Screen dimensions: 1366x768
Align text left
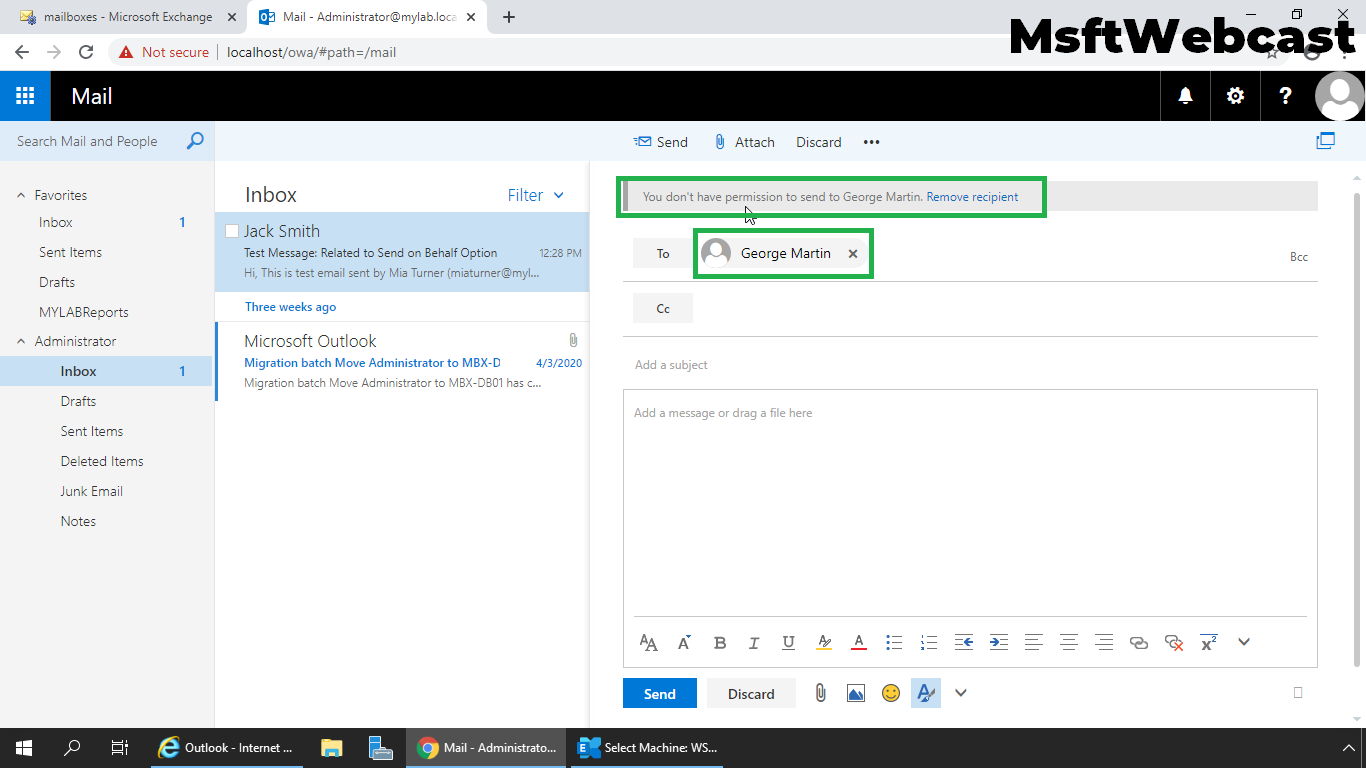1034,643
